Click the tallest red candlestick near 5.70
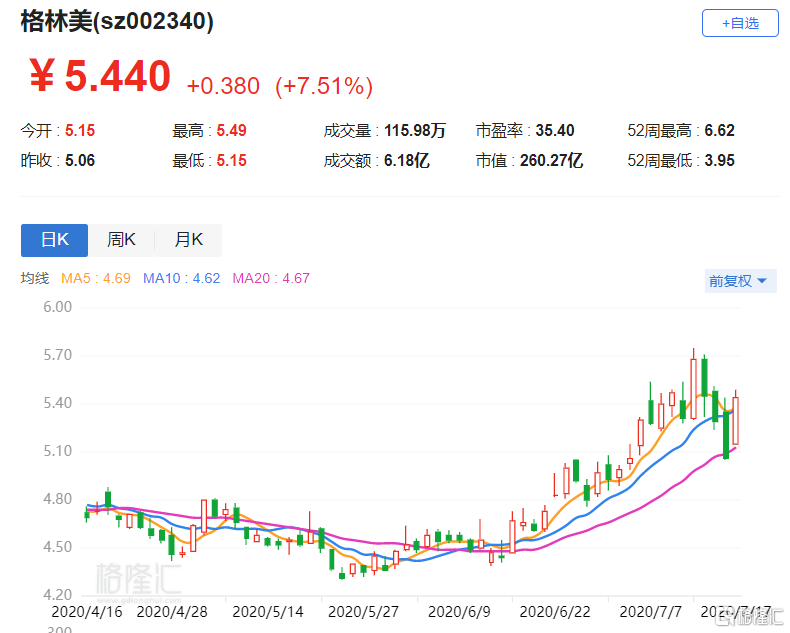790x633 pixels. 693,389
